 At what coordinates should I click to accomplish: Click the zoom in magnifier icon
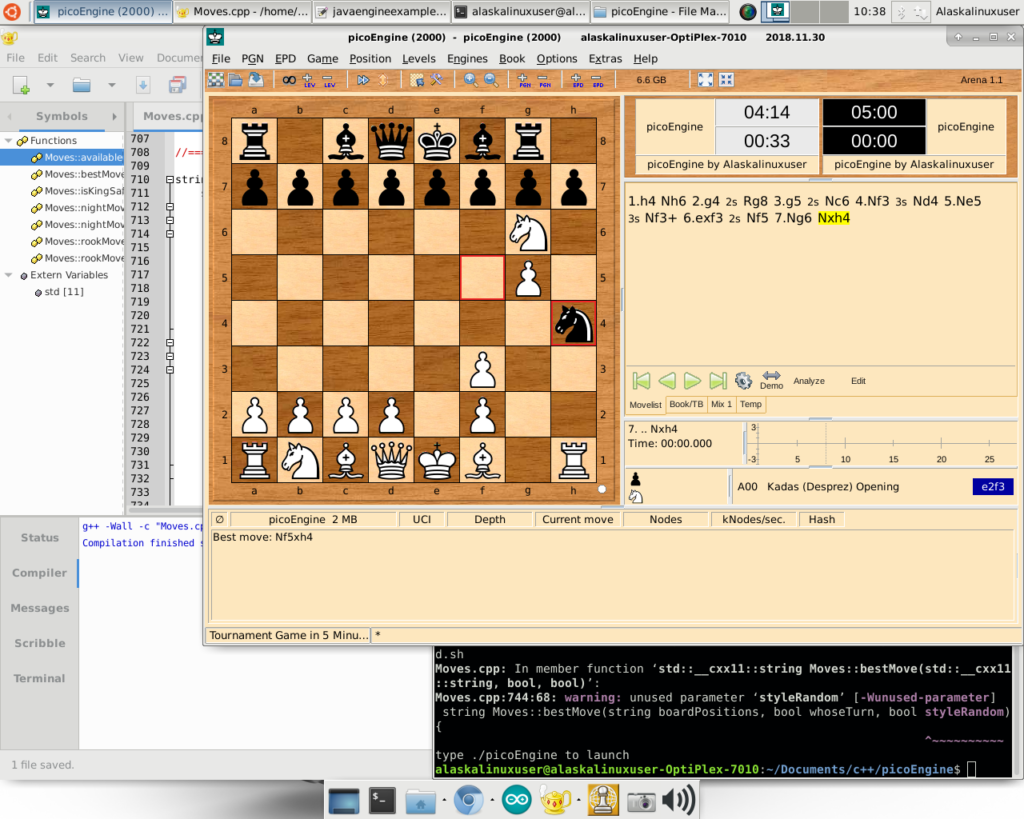[x=470, y=80]
